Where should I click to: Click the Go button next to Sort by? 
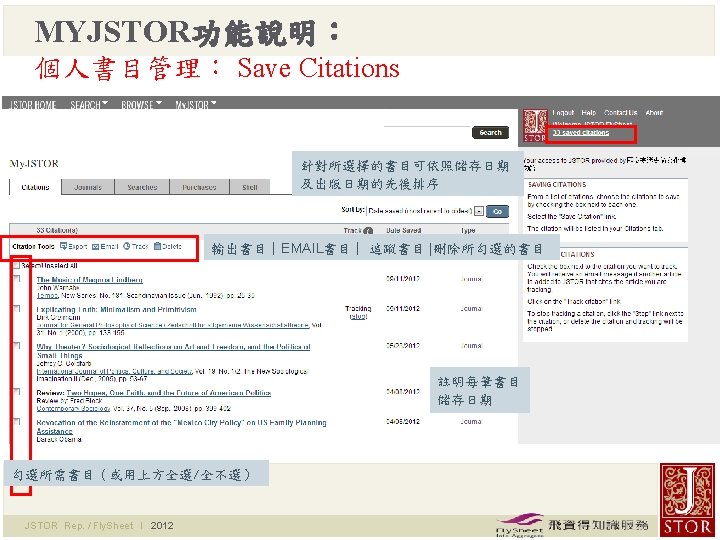tap(497, 212)
